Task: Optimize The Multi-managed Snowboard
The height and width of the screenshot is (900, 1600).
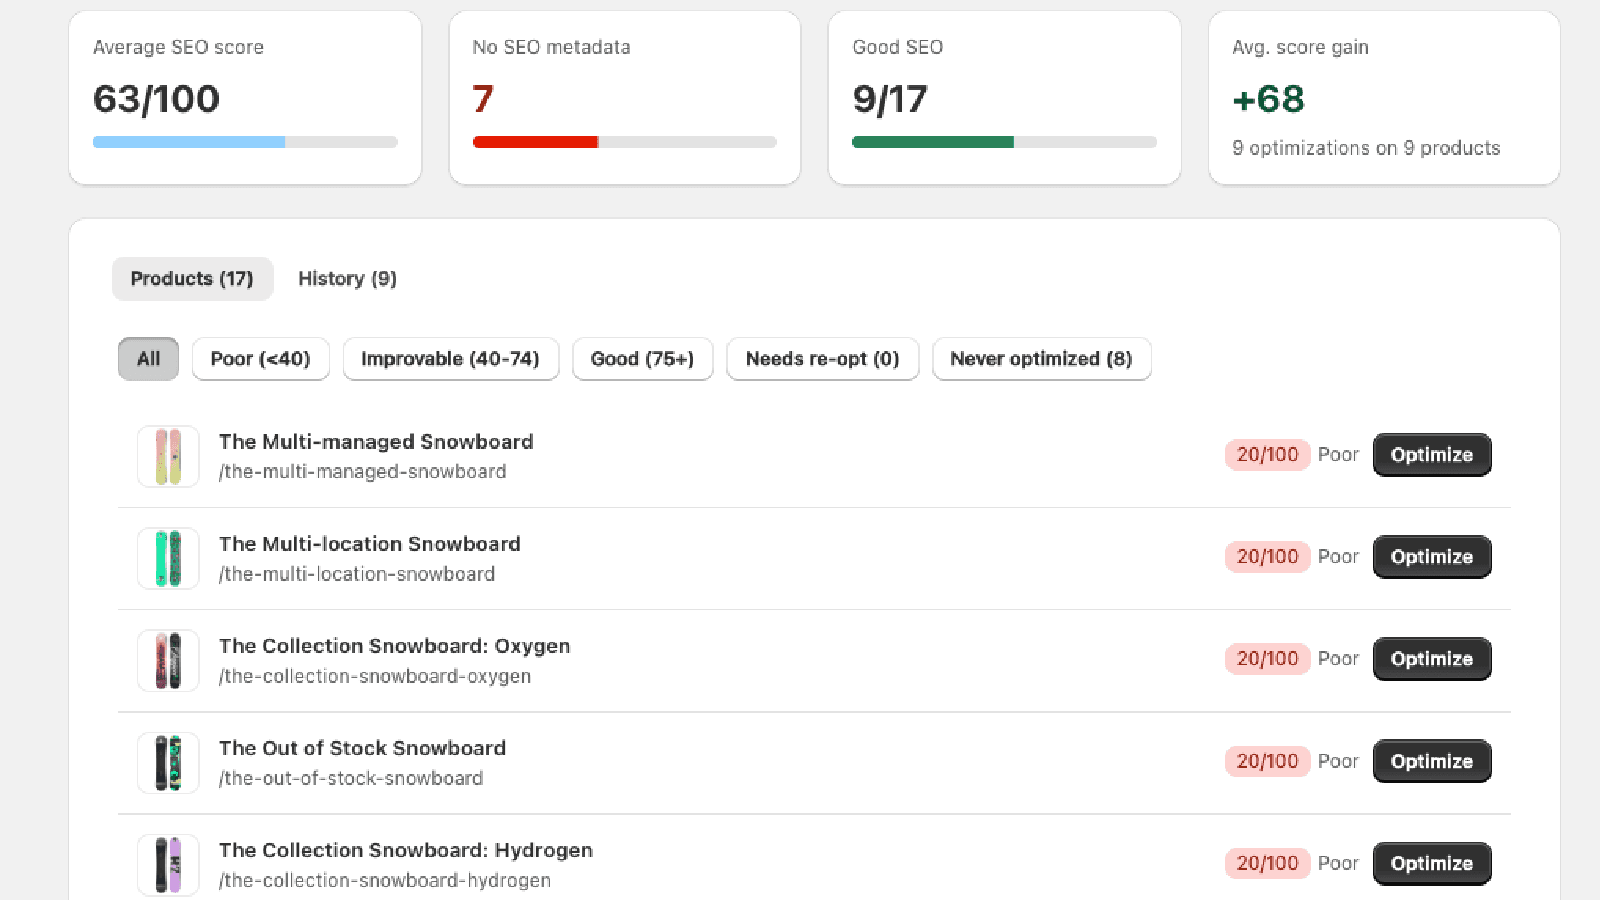Action: (x=1432, y=455)
